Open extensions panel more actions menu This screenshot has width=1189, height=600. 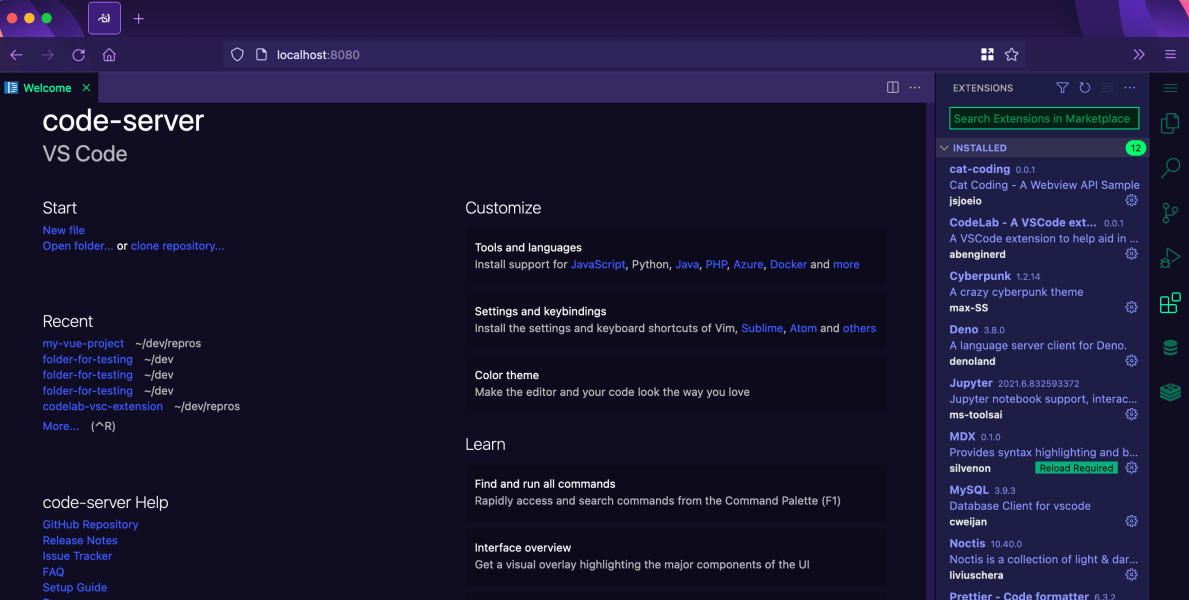click(1130, 88)
